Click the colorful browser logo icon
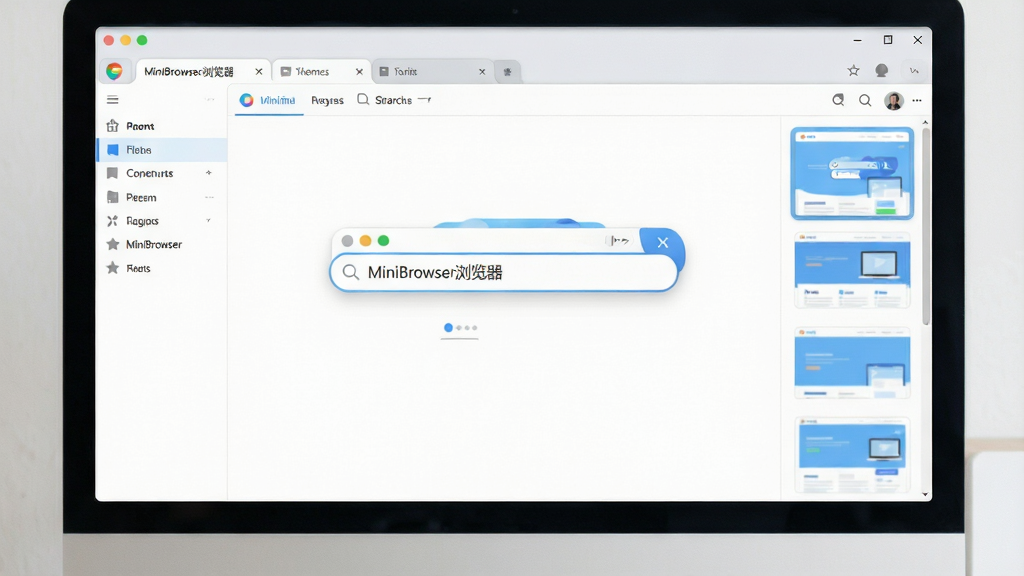1024x576 pixels. [x=114, y=71]
